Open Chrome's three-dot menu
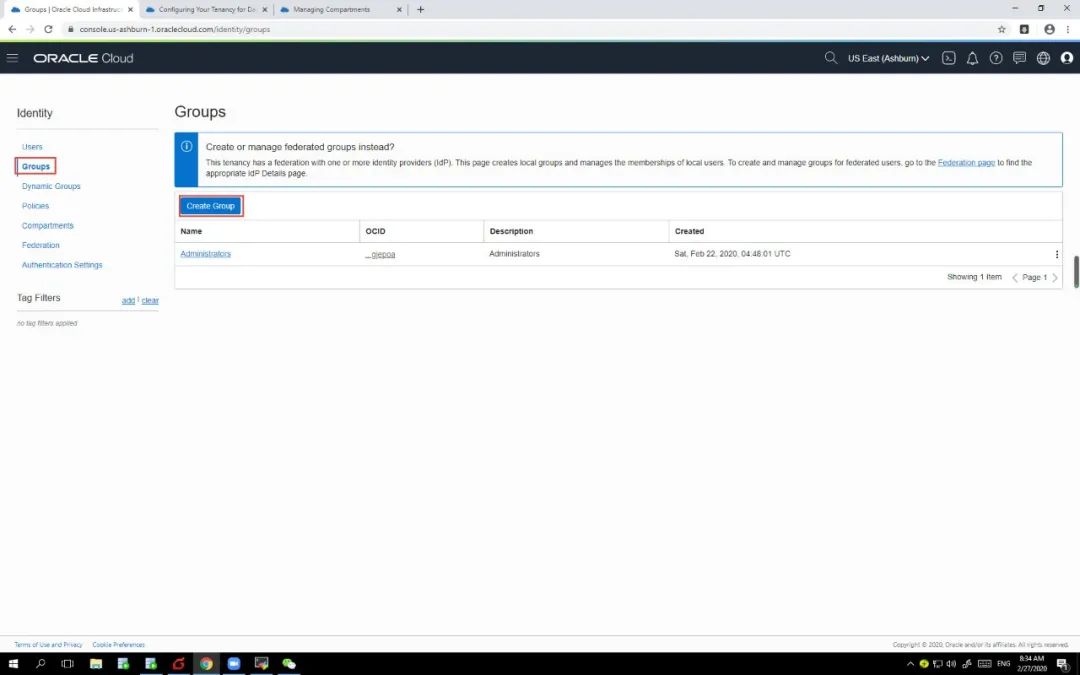 [1068, 29]
